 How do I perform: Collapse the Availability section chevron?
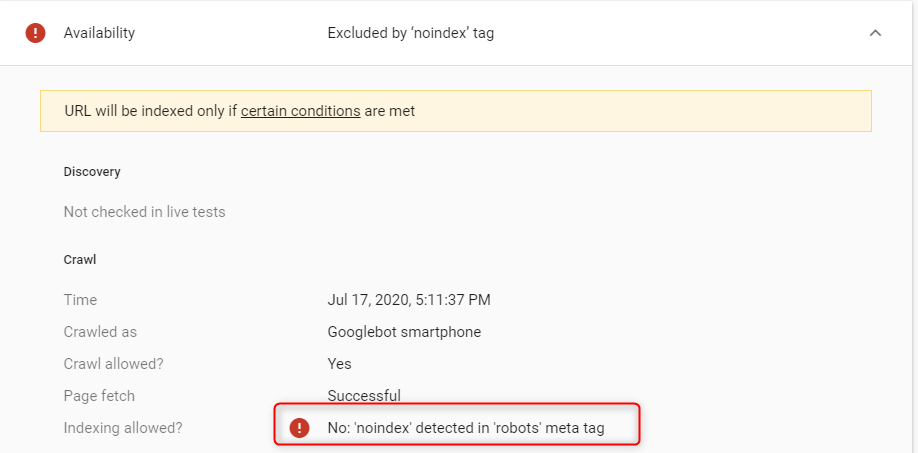coord(875,33)
